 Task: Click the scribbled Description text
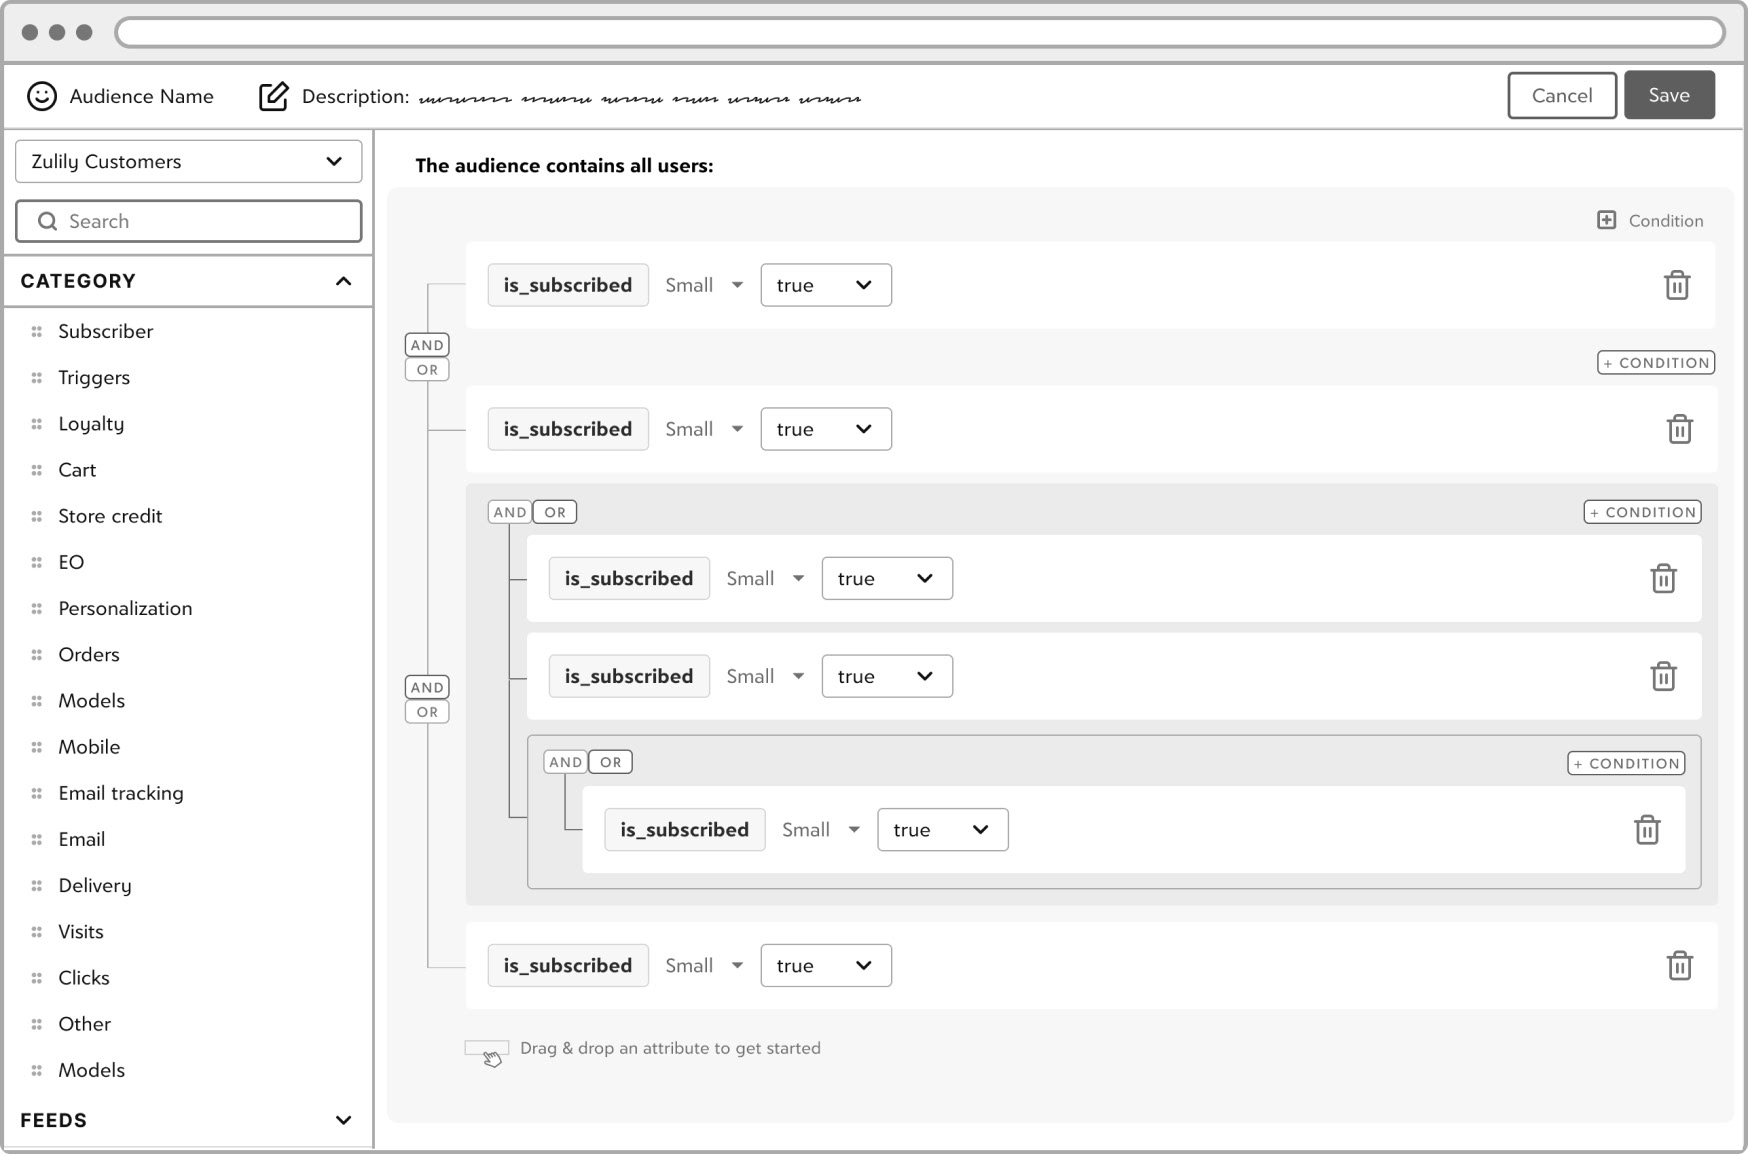[640, 98]
